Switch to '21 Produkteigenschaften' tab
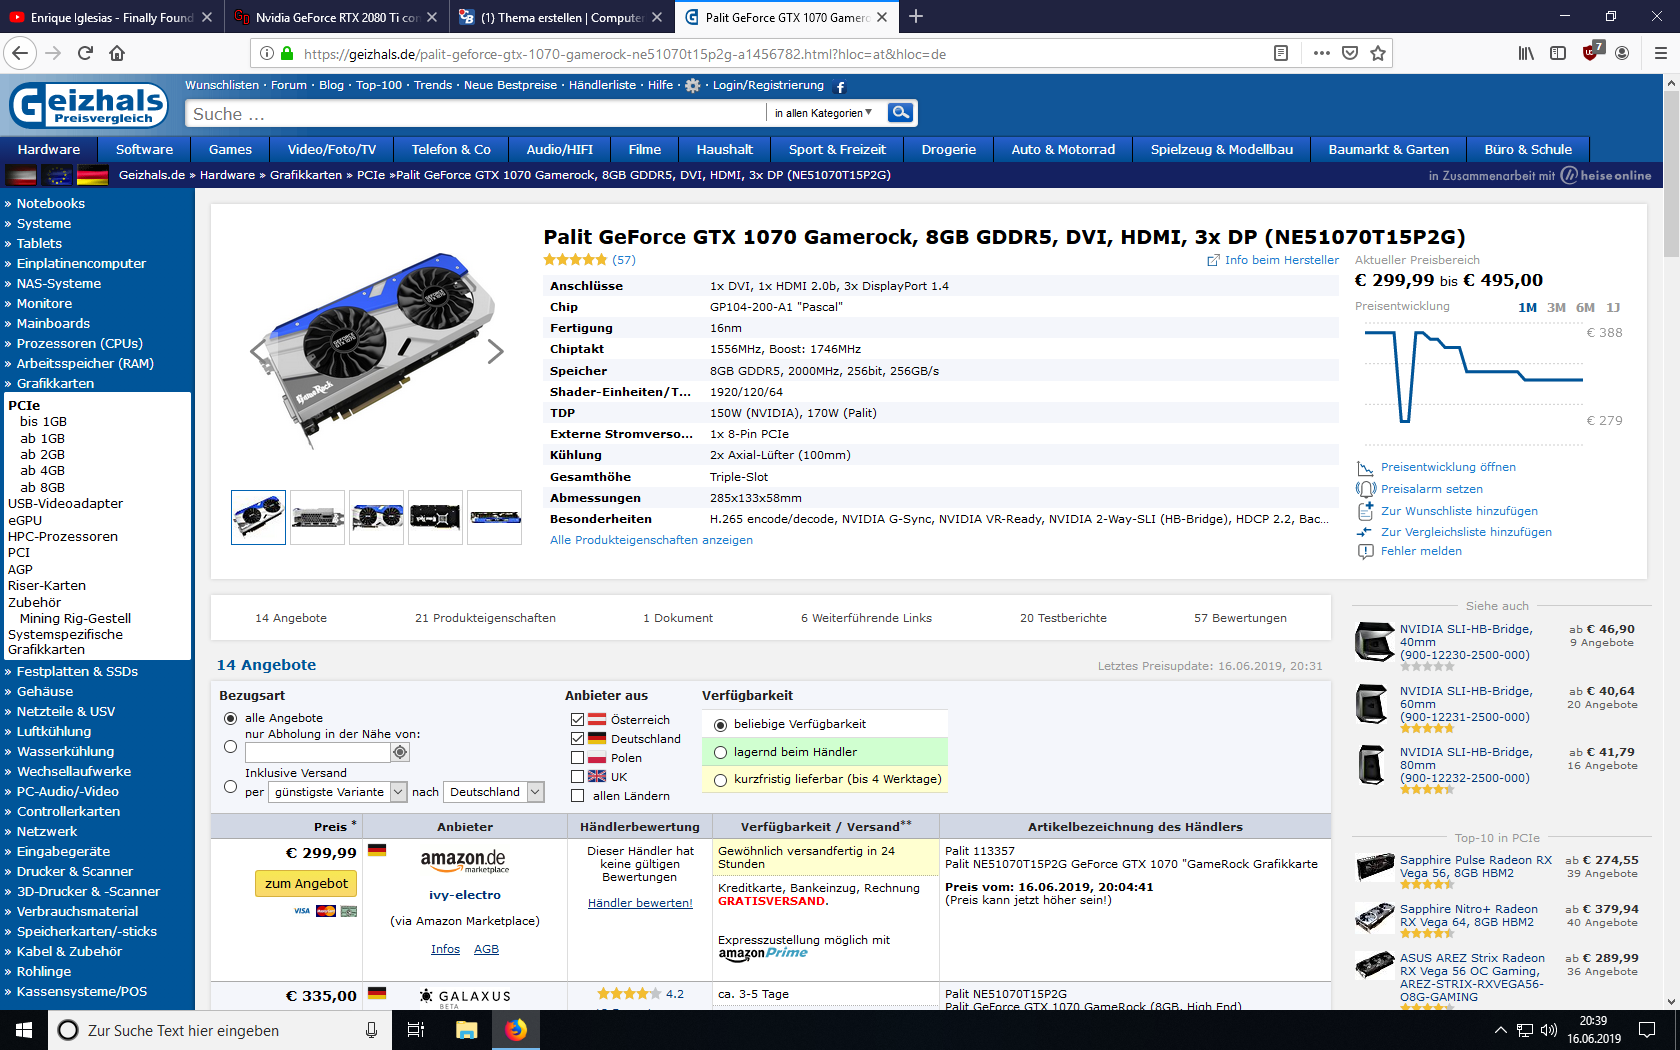This screenshot has height=1050, width=1680. point(485,618)
